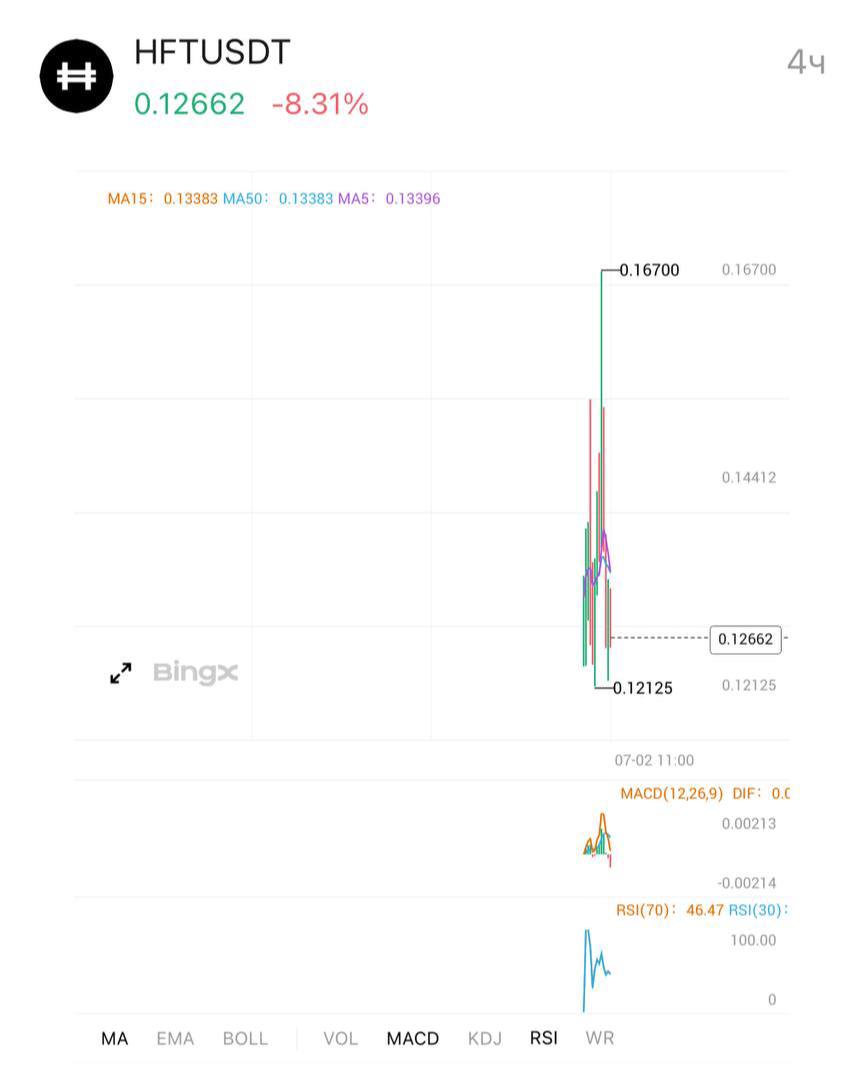This screenshot has width=864, height=1075.
Task: Click the 0.16700 high price marker
Action: coord(649,270)
